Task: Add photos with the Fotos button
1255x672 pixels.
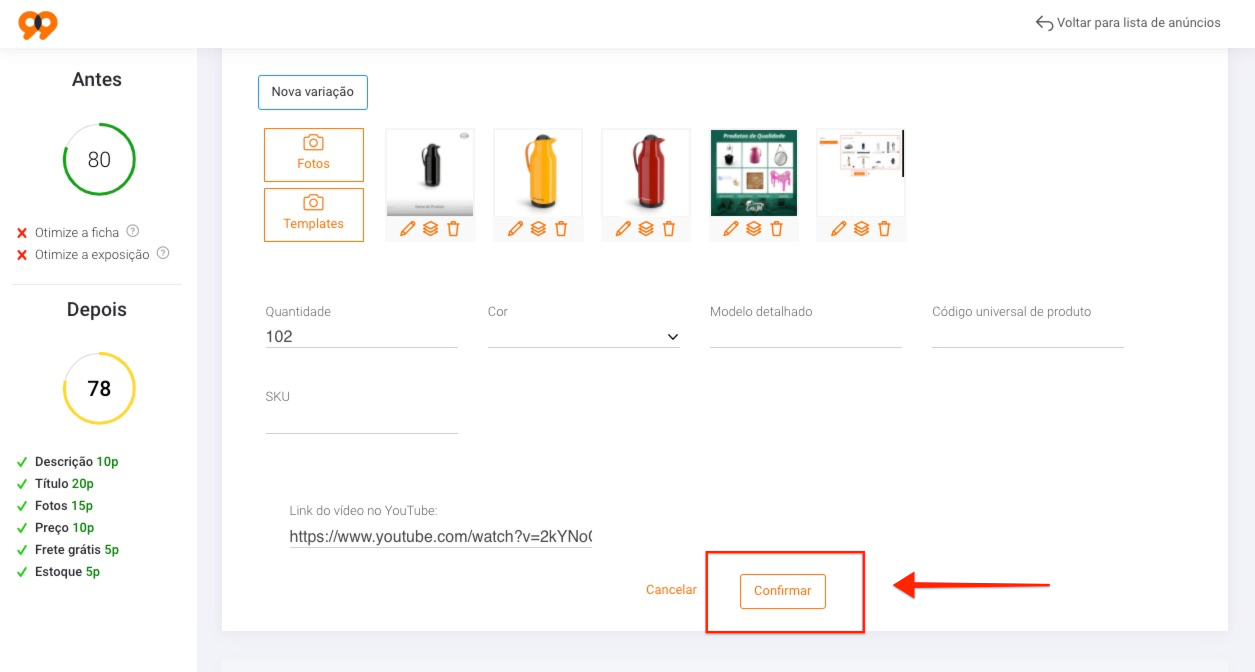Action: [314, 155]
